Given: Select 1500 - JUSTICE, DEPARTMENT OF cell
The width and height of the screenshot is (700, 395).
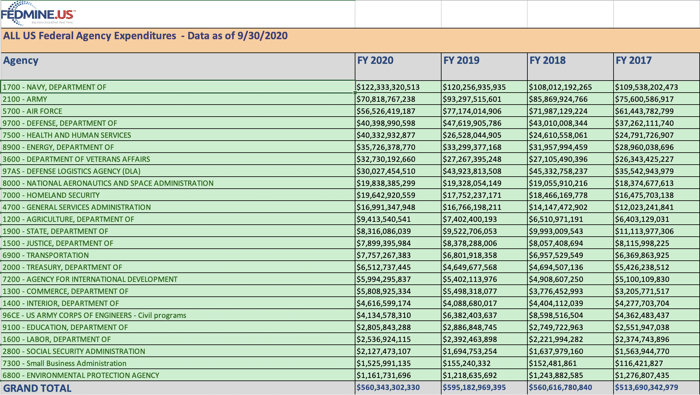Looking at the screenshot, I should [178, 244].
